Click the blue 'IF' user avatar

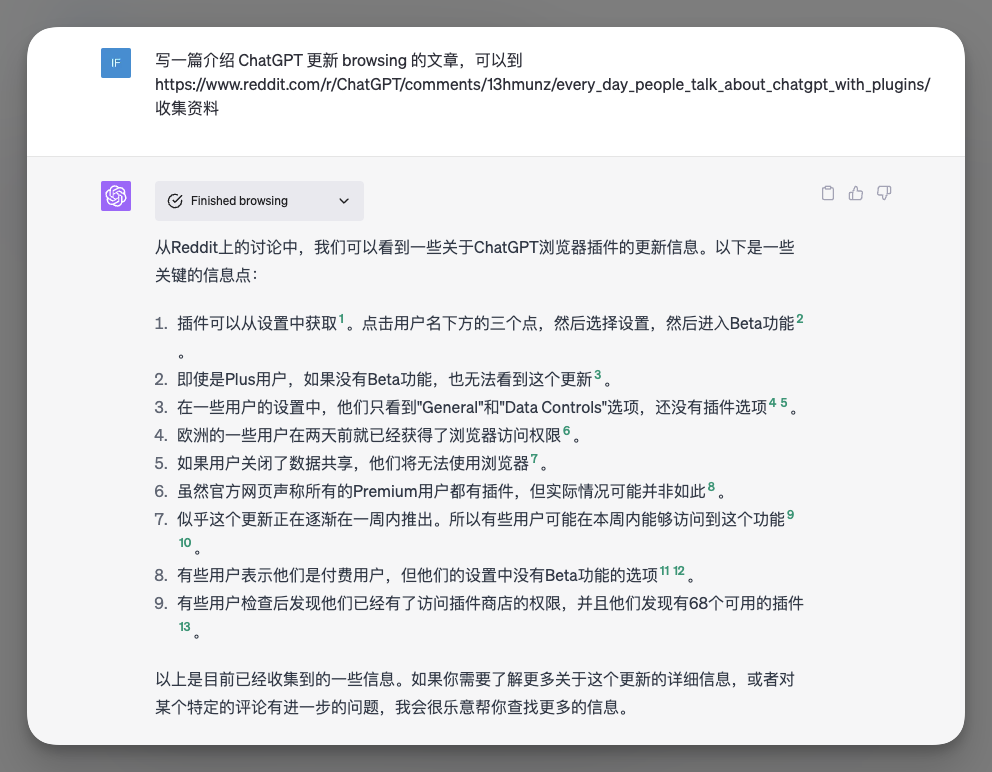[x=116, y=63]
